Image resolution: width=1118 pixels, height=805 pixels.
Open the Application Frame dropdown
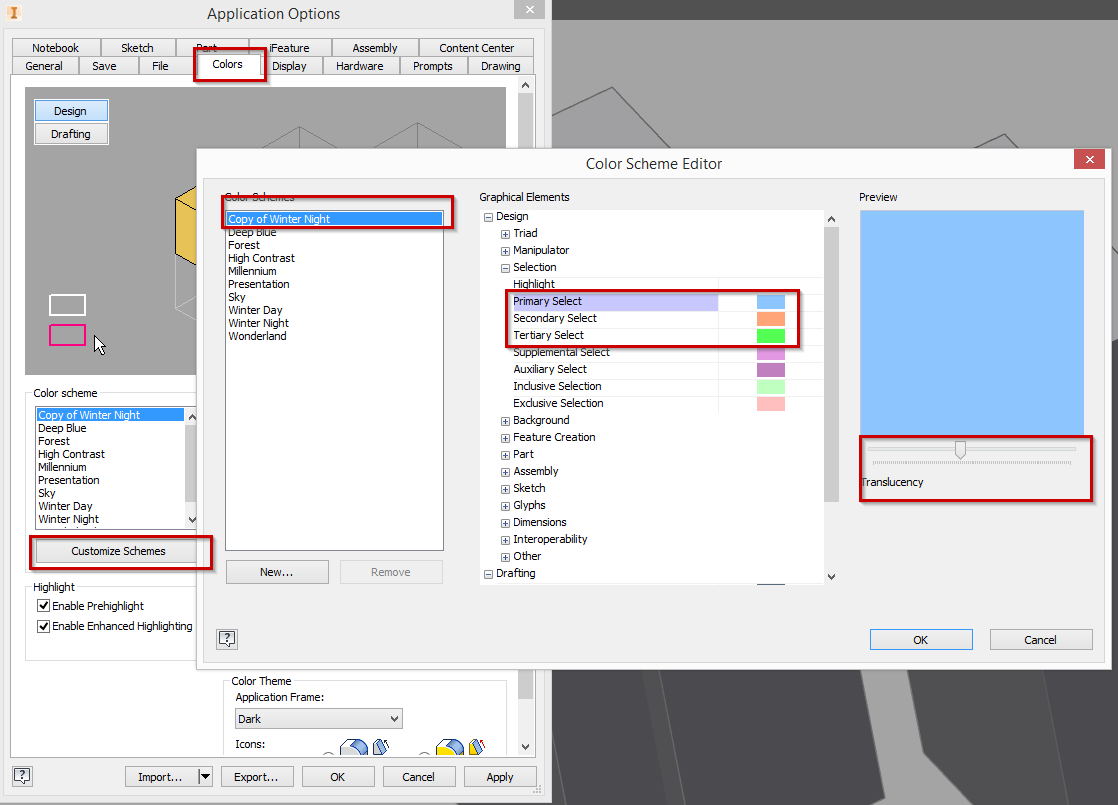[x=318, y=718]
